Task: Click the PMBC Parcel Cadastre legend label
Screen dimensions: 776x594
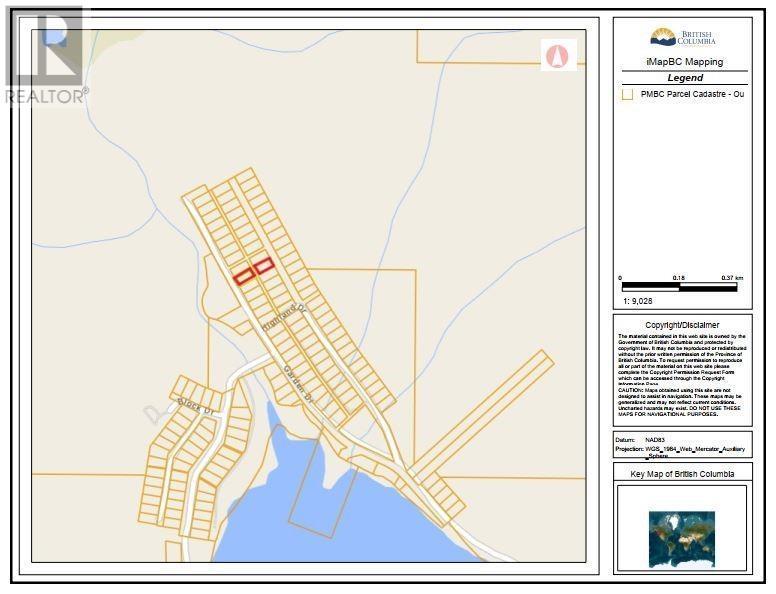Action: [x=691, y=95]
